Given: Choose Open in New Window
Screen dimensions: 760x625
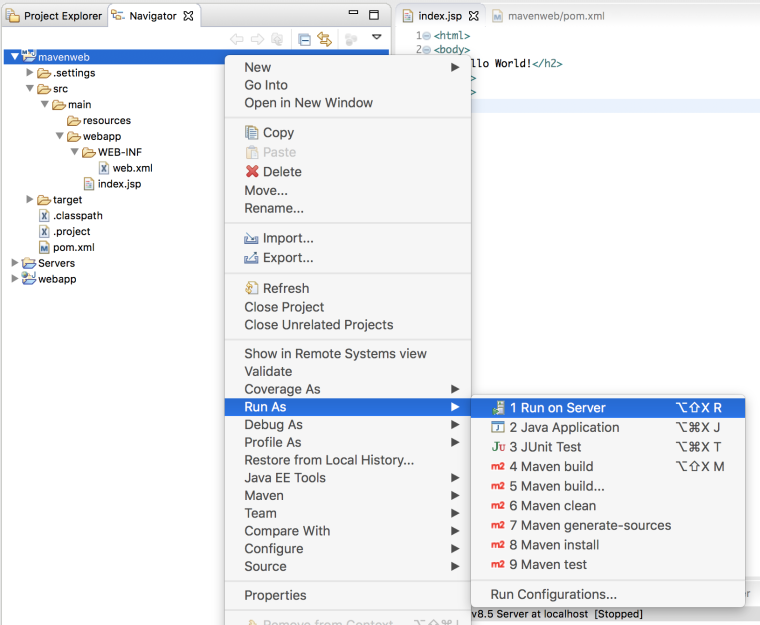Looking at the screenshot, I should pos(348,103).
